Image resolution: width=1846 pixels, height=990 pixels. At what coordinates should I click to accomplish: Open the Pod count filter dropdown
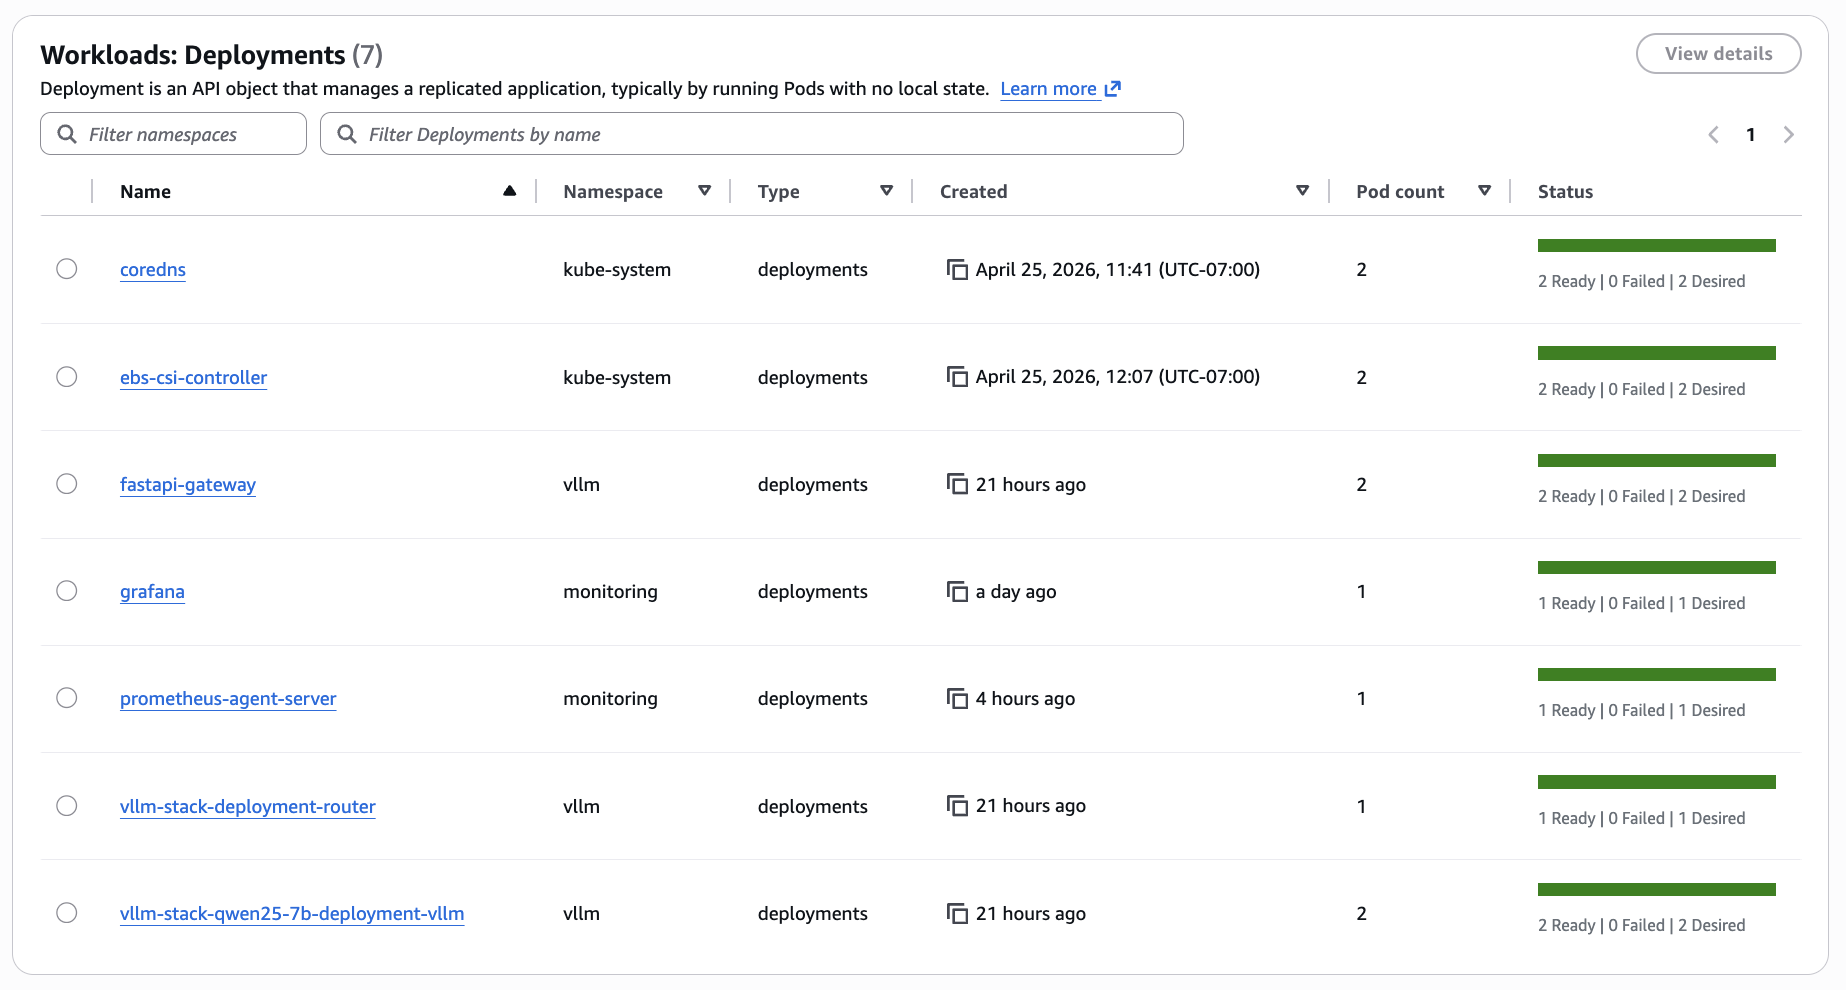(x=1486, y=189)
